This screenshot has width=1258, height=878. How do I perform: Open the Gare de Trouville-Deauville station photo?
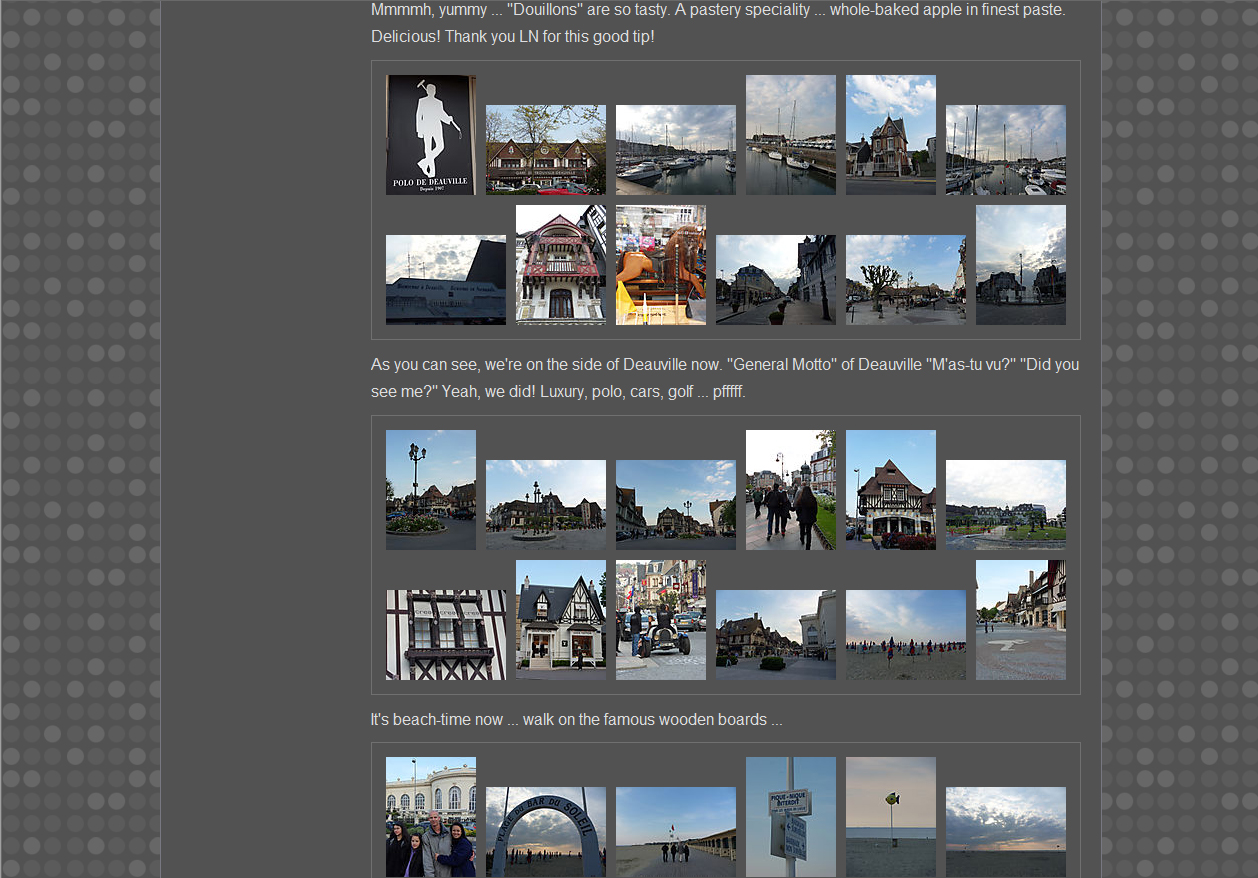(x=545, y=150)
